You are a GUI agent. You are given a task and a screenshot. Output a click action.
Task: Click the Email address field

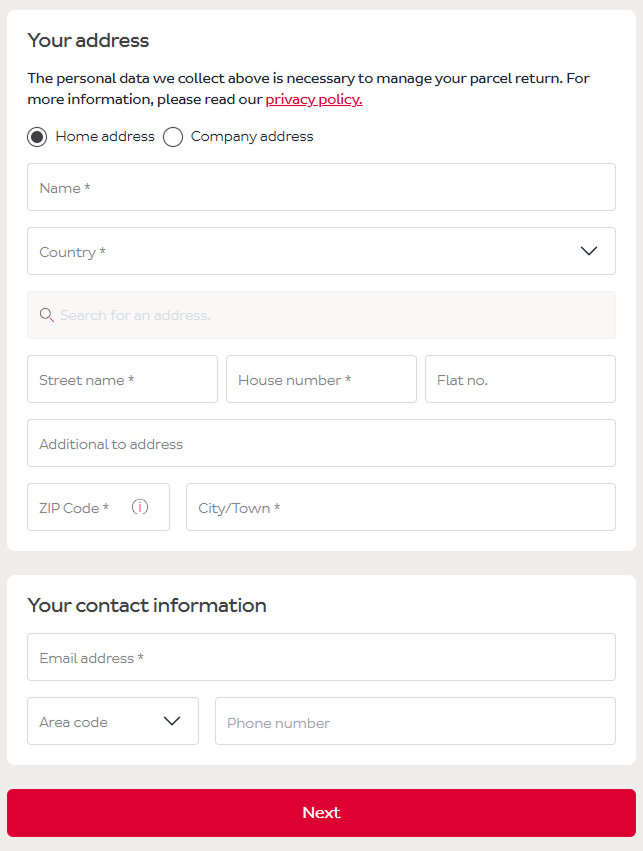click(x=321, y=657)
